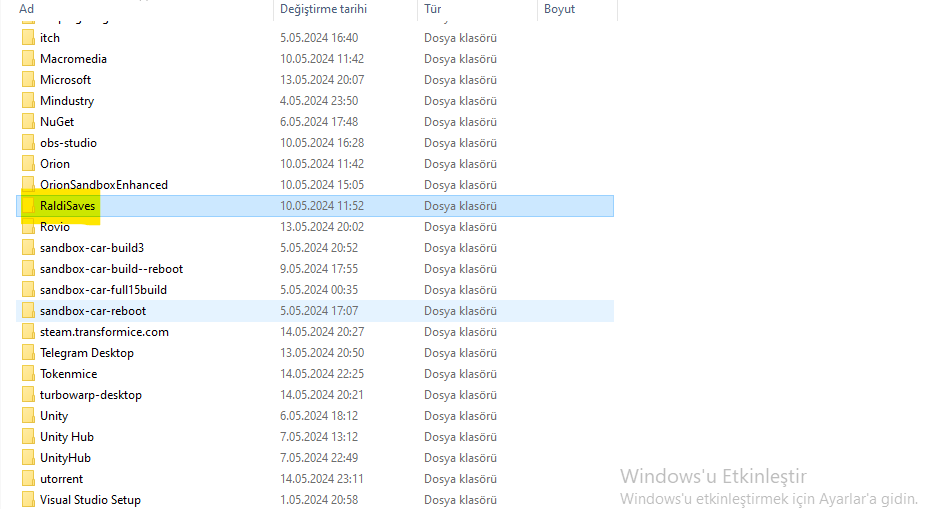Click the utorrent folder name

pyautogui.click(x=61, y=478)
